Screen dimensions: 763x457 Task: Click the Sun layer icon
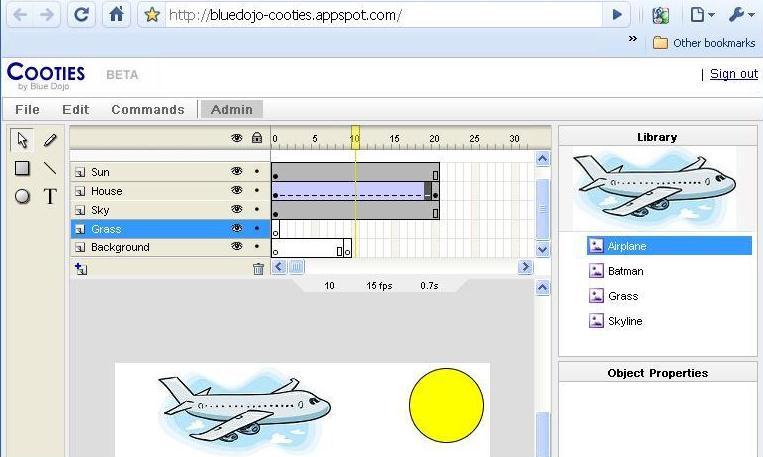click(x=80, y=172)
